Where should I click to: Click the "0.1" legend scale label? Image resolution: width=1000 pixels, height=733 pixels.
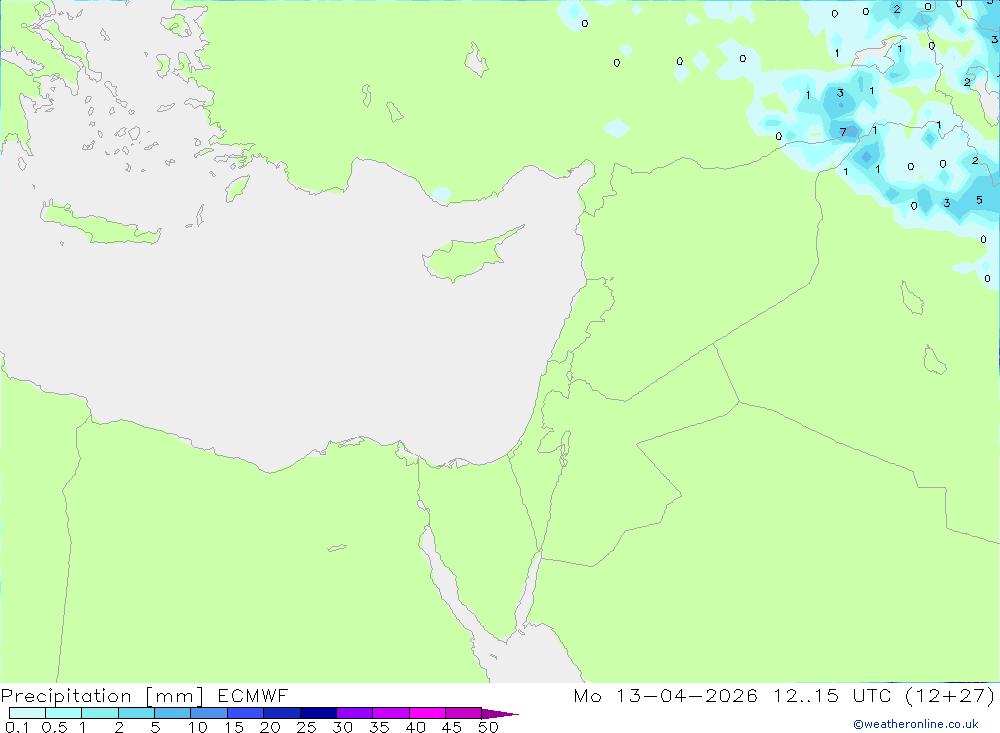click(17, 727)
